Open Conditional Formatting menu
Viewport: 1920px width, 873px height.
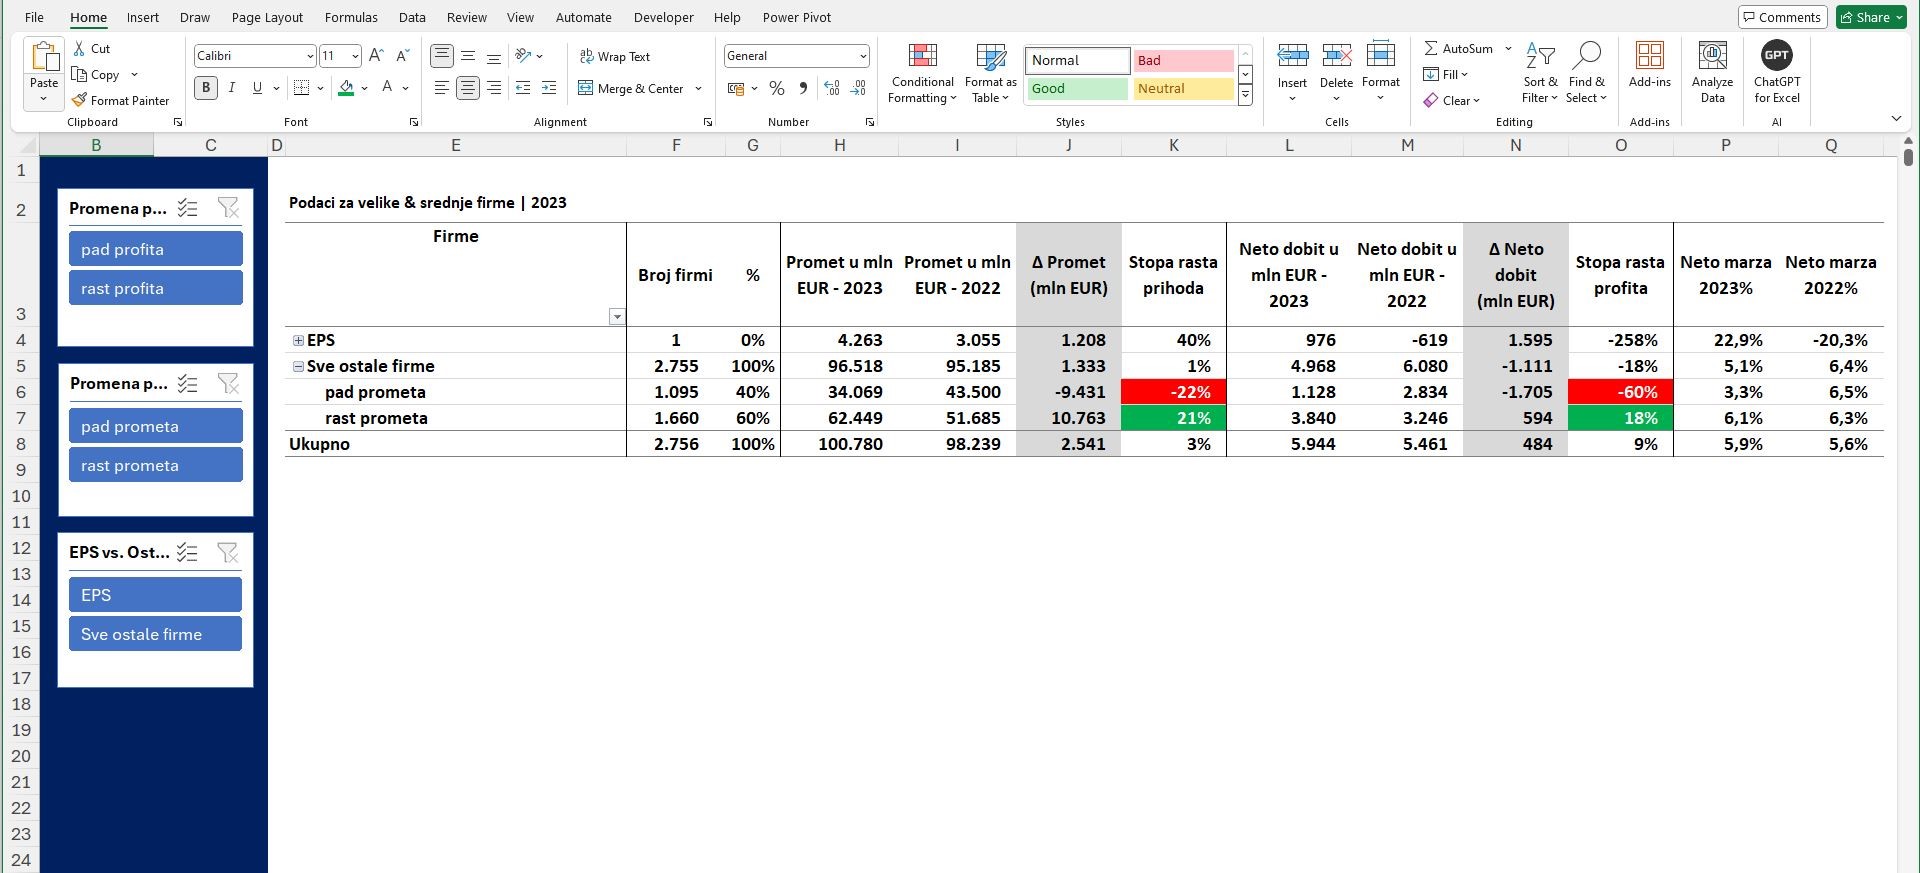click(x=922, y=73)
